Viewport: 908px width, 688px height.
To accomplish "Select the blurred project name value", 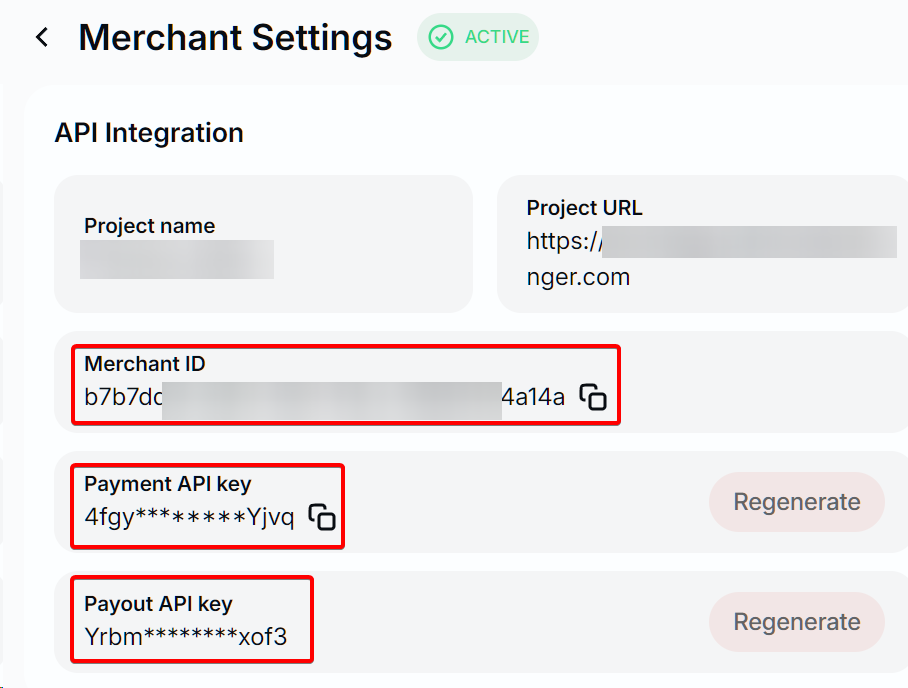I will 177,259.
